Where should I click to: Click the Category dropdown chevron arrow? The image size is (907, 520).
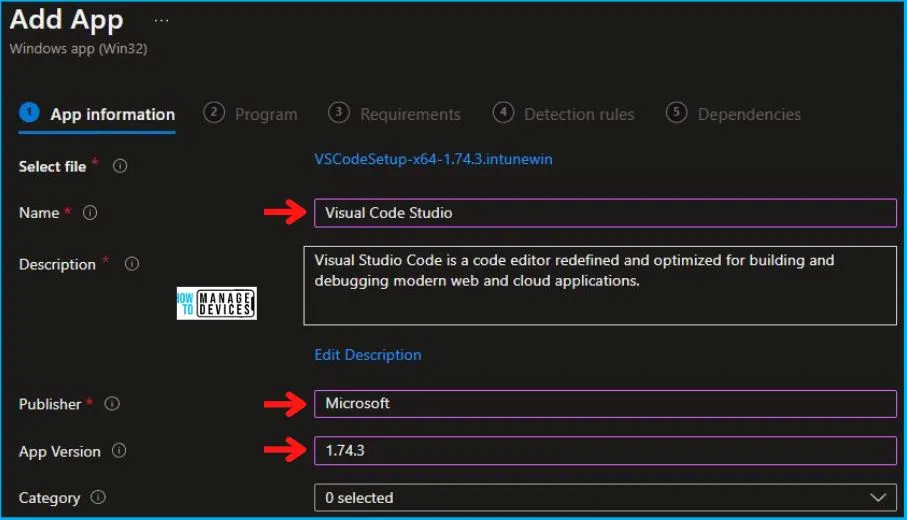(878, 497)
